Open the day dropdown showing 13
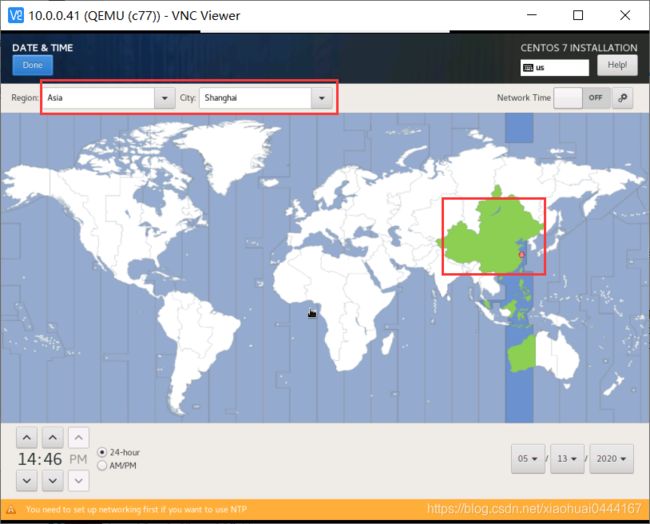The image size is (650, 524). point(567,458)
